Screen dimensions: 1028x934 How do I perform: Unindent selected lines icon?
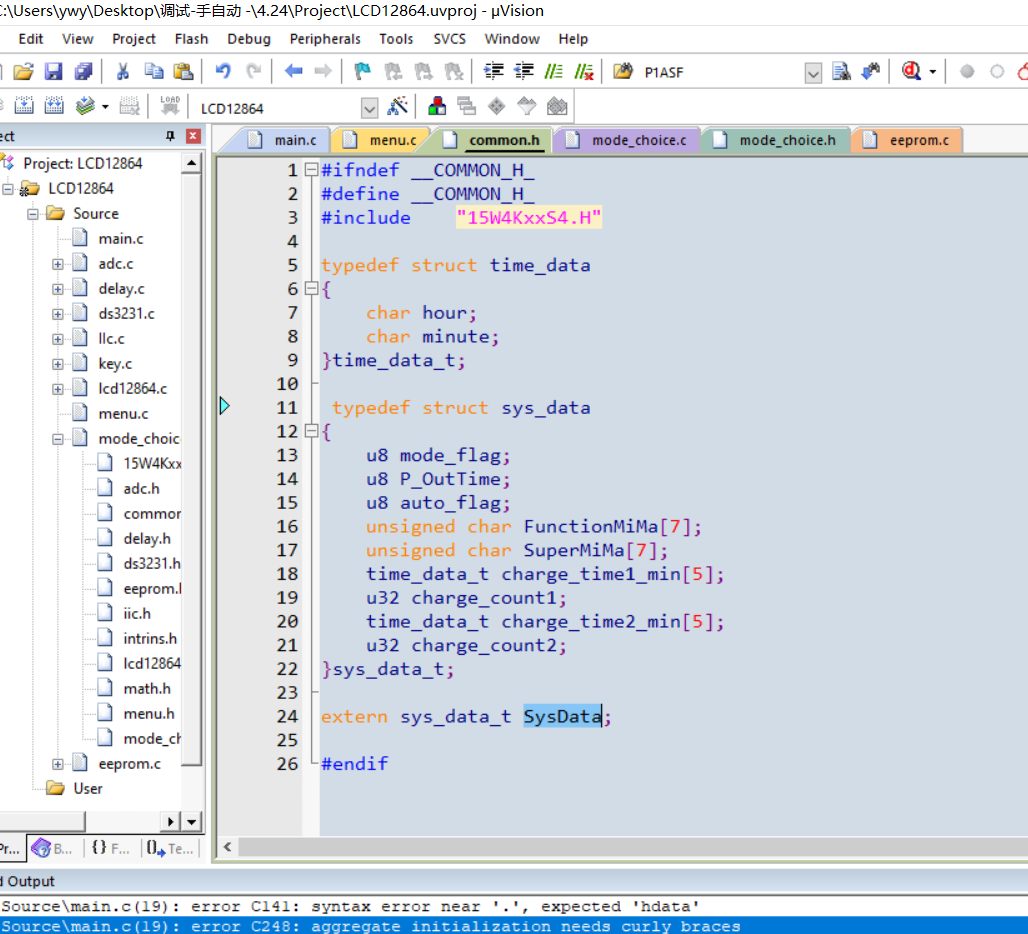[x=524, y=71]
